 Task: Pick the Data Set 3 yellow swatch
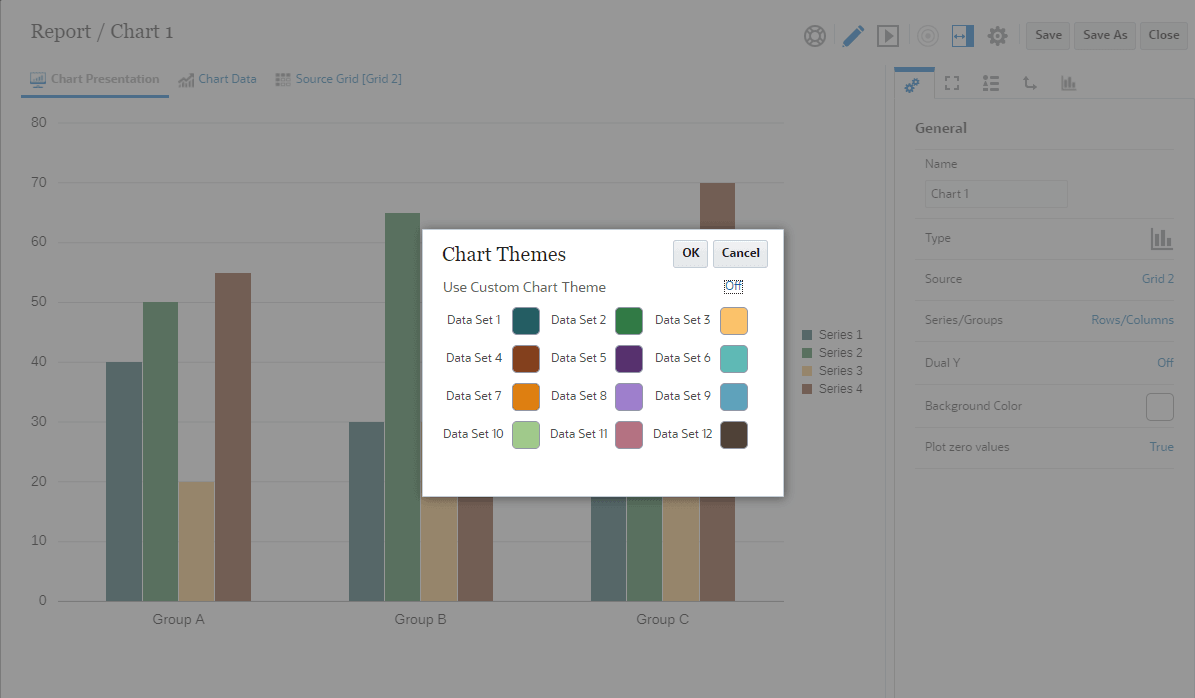(x=734, y=321)
